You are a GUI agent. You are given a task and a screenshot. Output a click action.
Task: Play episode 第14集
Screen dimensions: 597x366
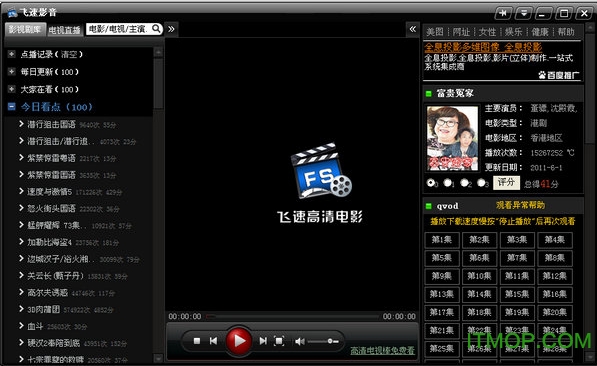[479, 294]
